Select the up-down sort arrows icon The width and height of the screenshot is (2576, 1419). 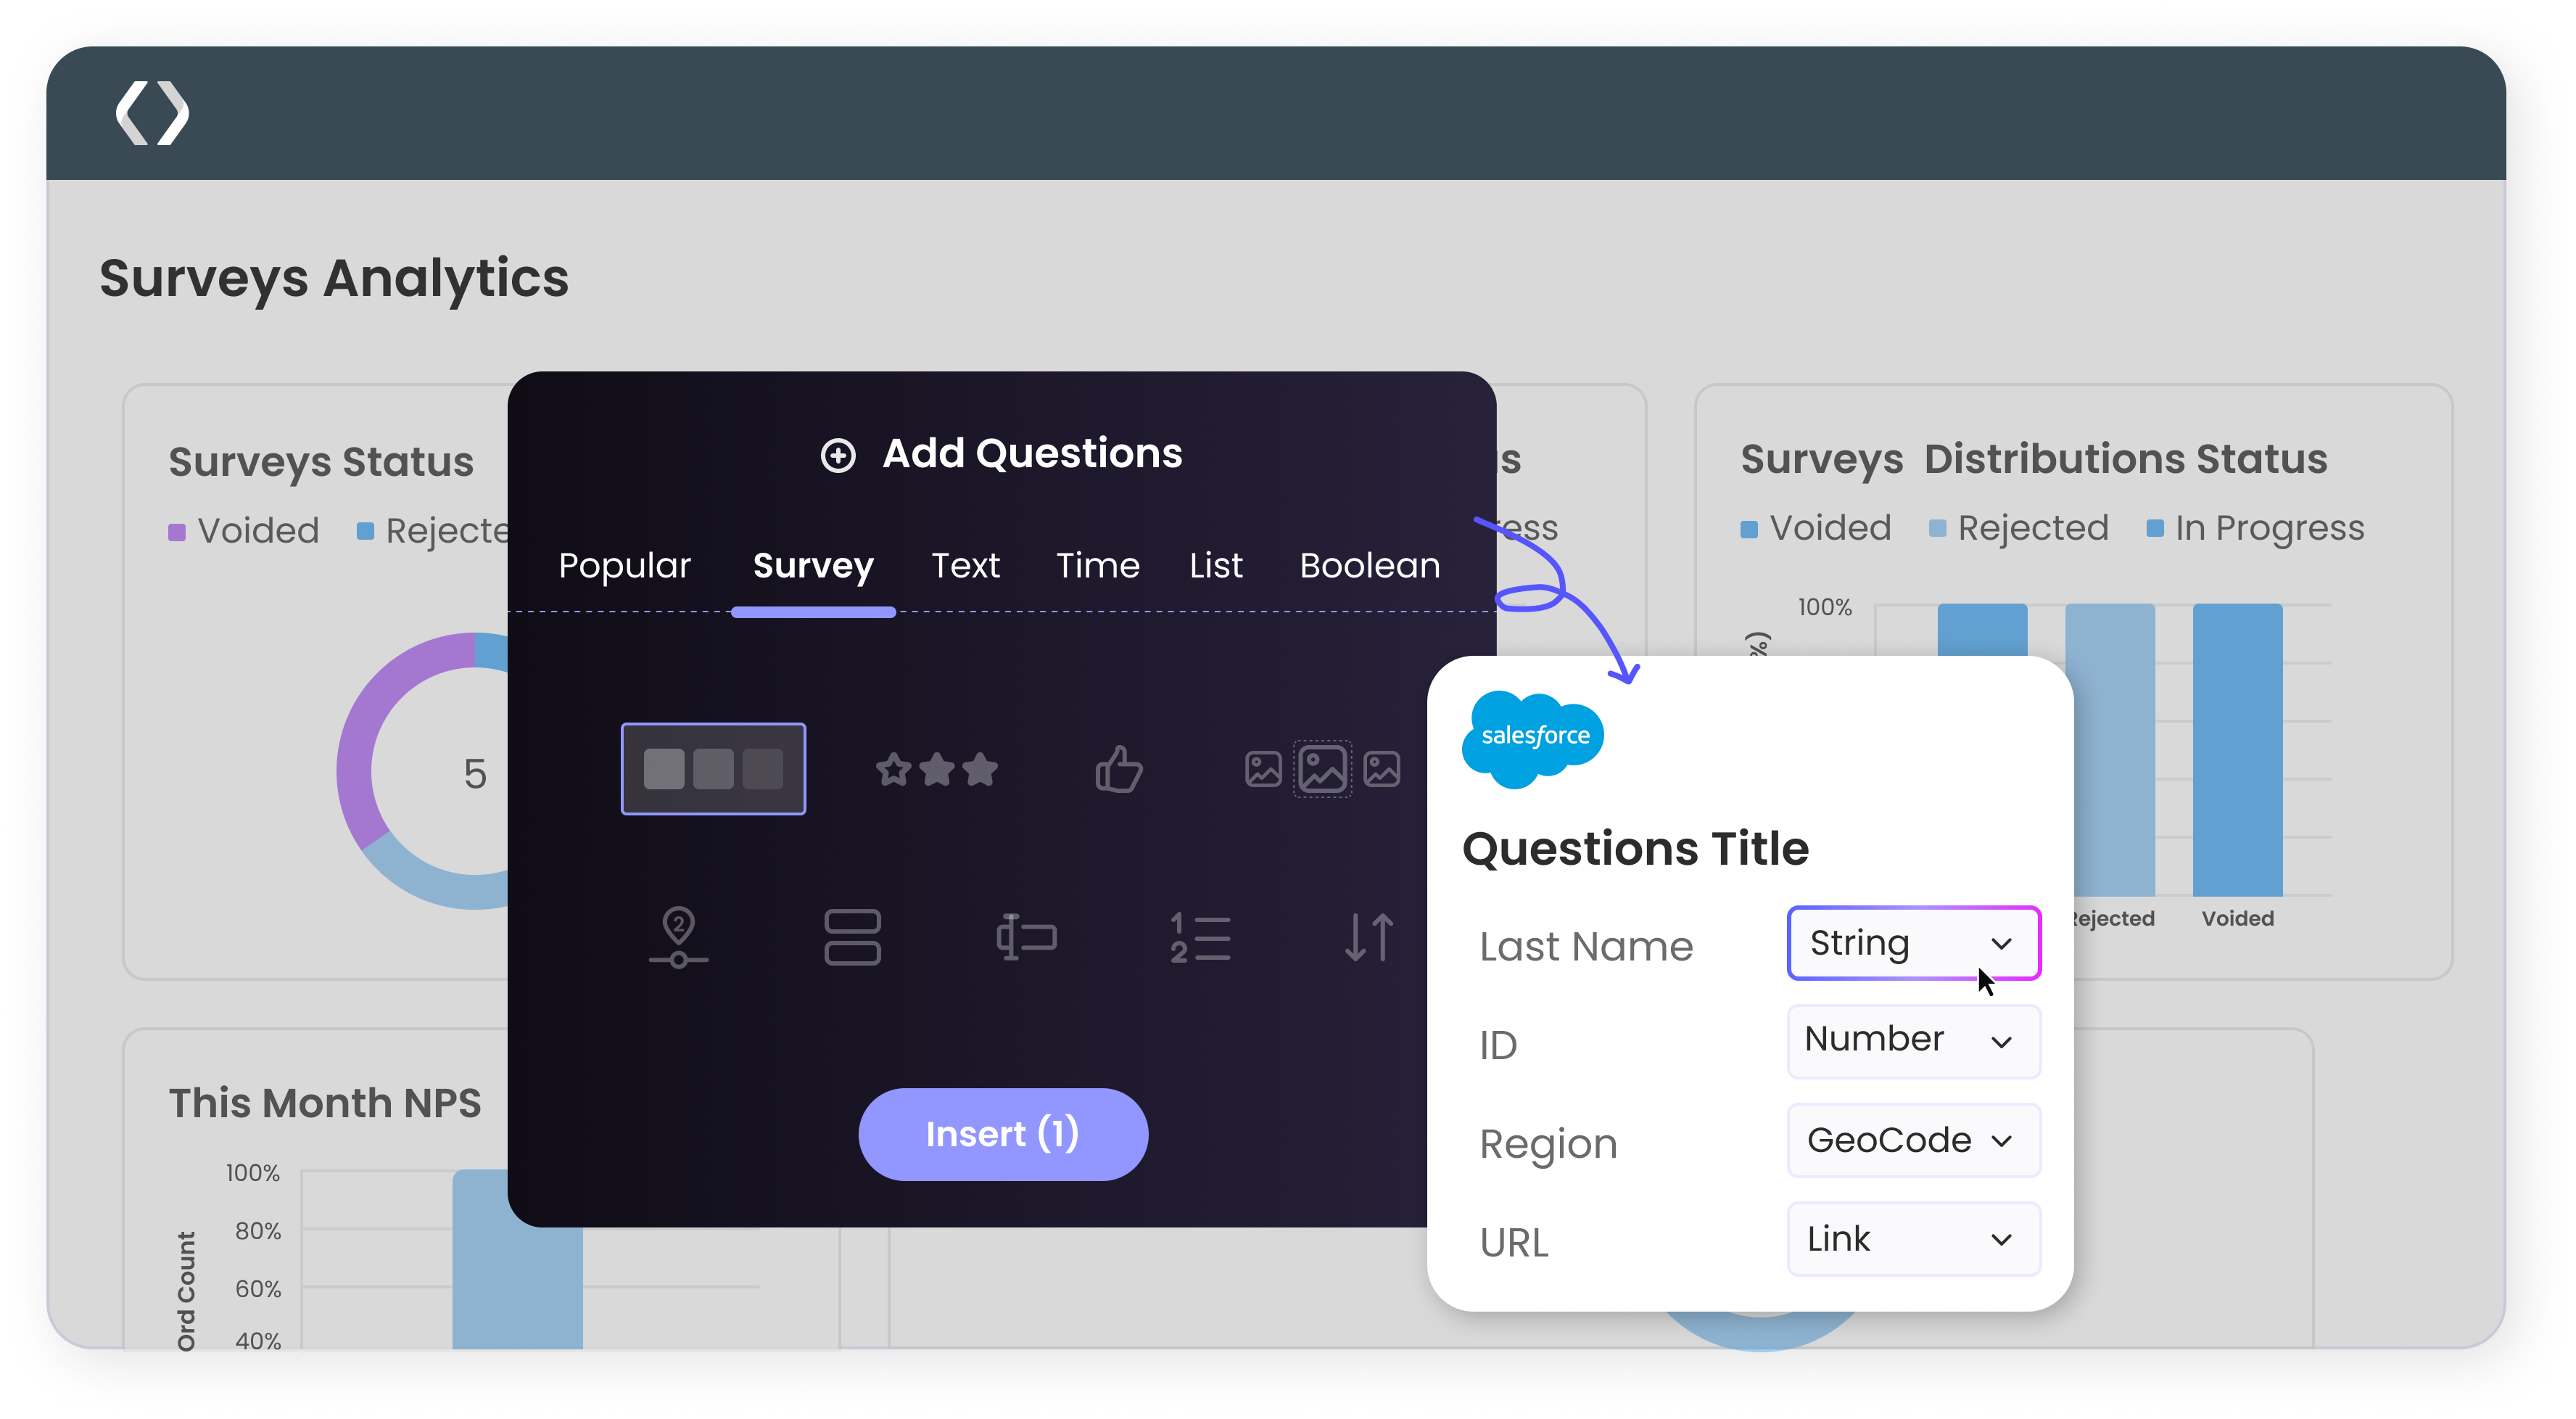pos(1369,937)
